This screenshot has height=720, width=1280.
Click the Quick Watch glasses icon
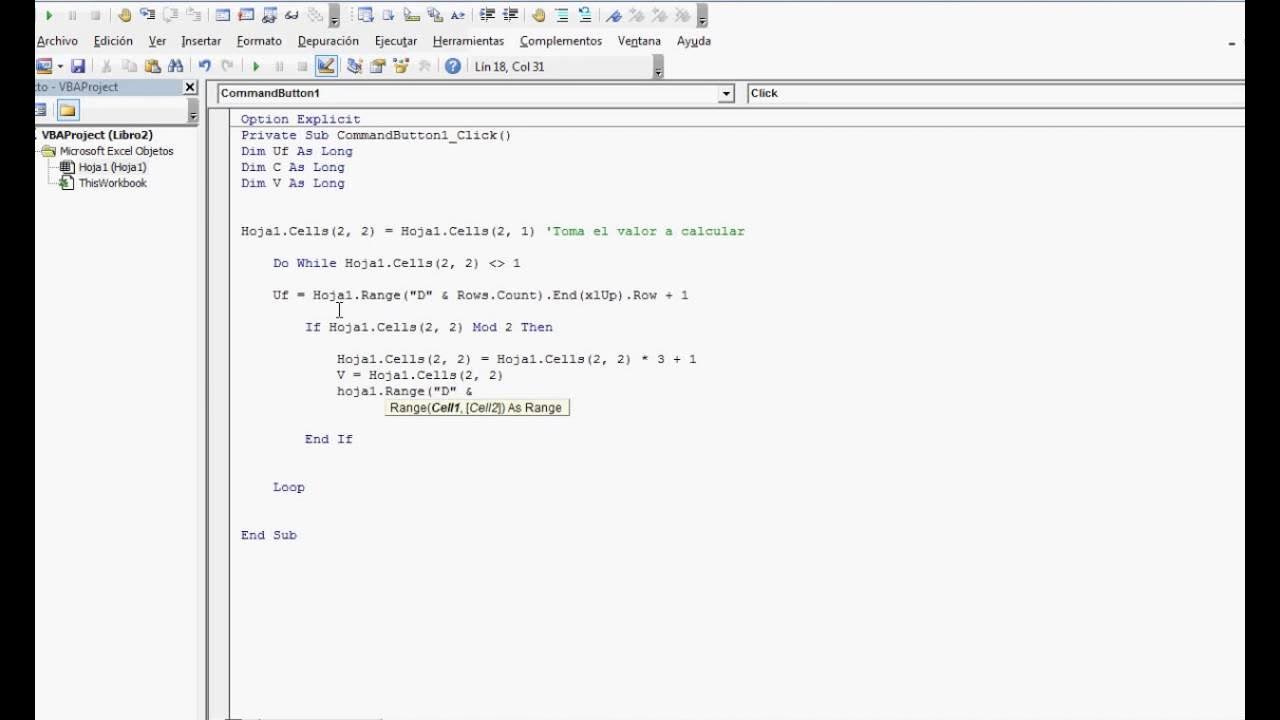pyautogui.click(x=292, y=15)
